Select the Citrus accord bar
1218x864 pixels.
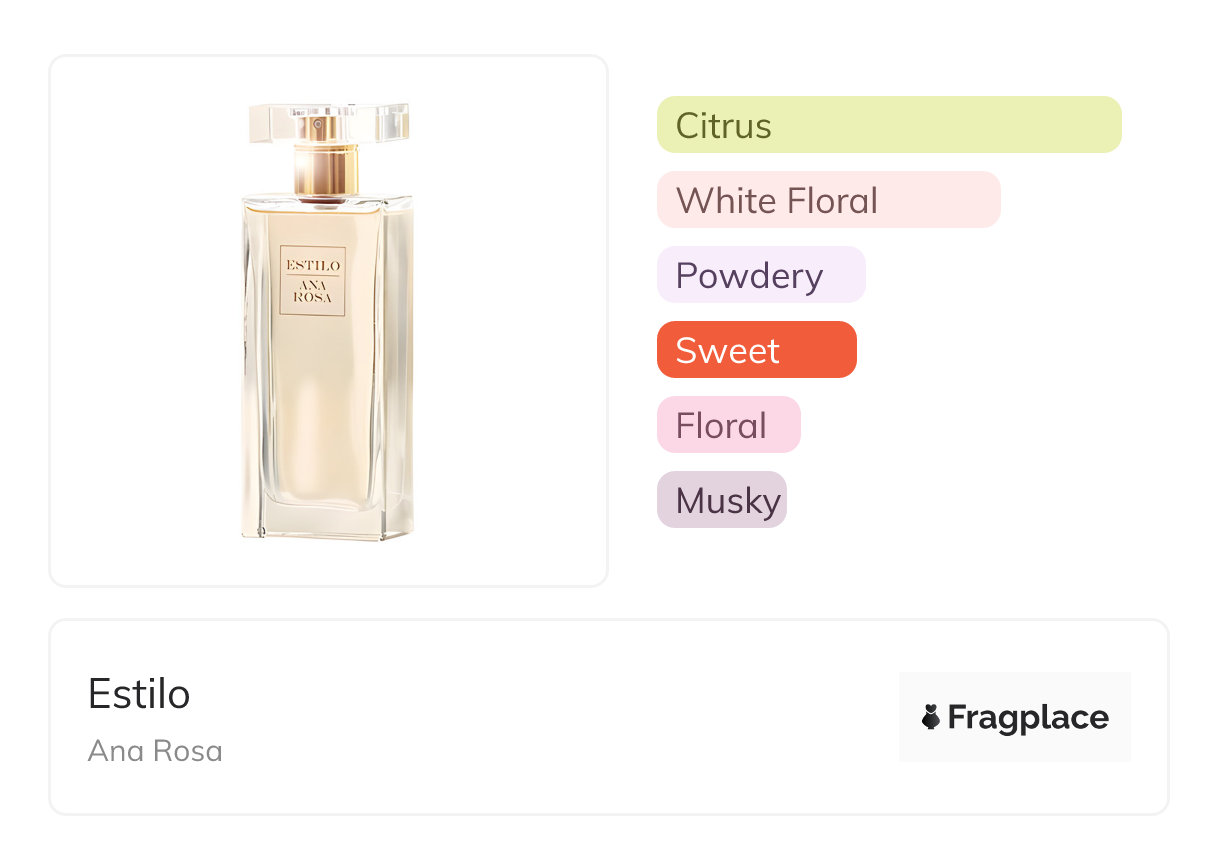click(x=888, y=125)
